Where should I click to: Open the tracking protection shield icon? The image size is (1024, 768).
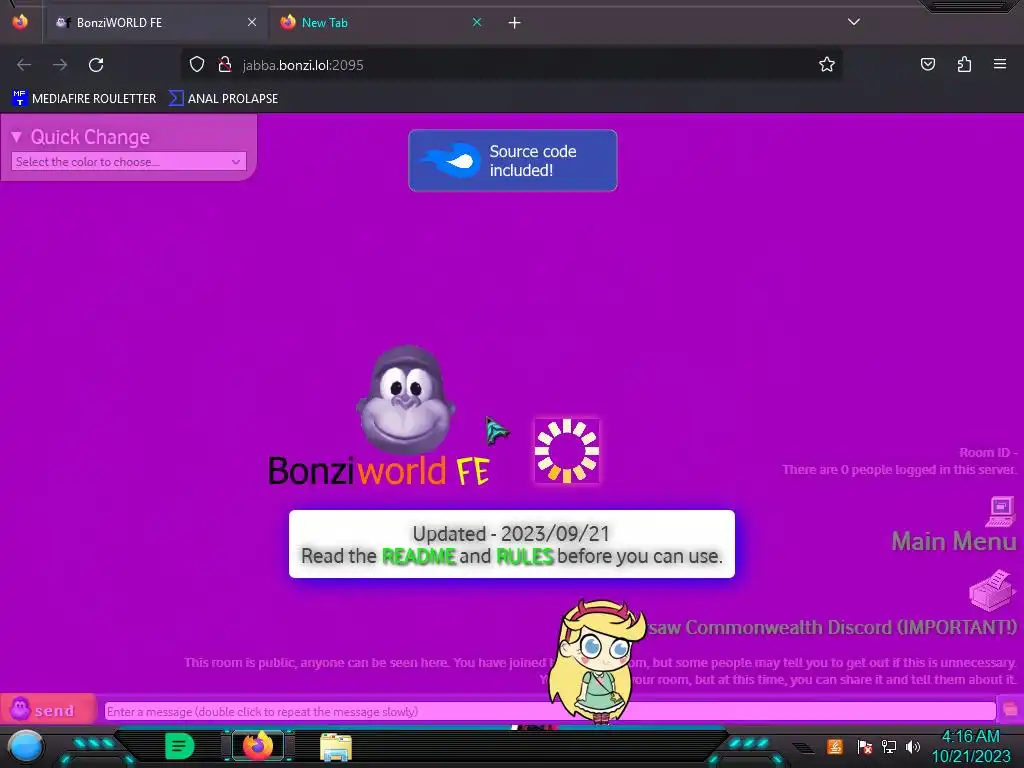(x=197, y=64)
